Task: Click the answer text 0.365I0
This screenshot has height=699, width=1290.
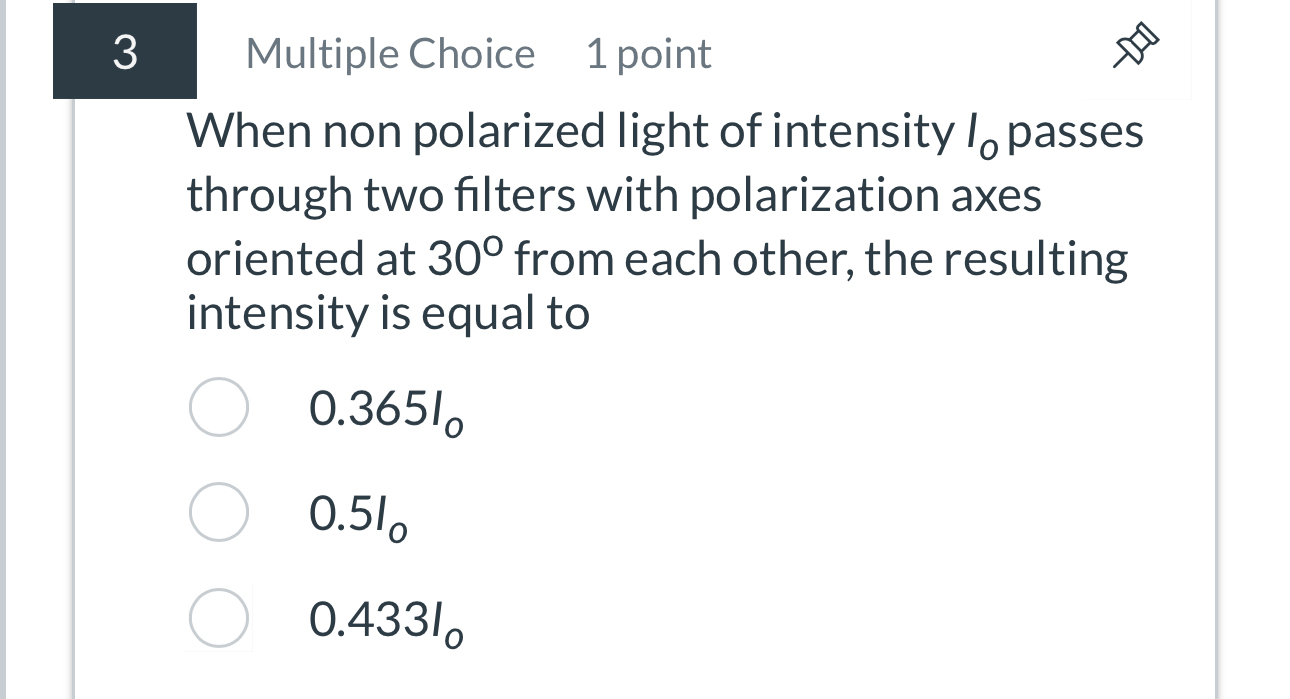Action: pyautogui.click(x=384, y=407)
